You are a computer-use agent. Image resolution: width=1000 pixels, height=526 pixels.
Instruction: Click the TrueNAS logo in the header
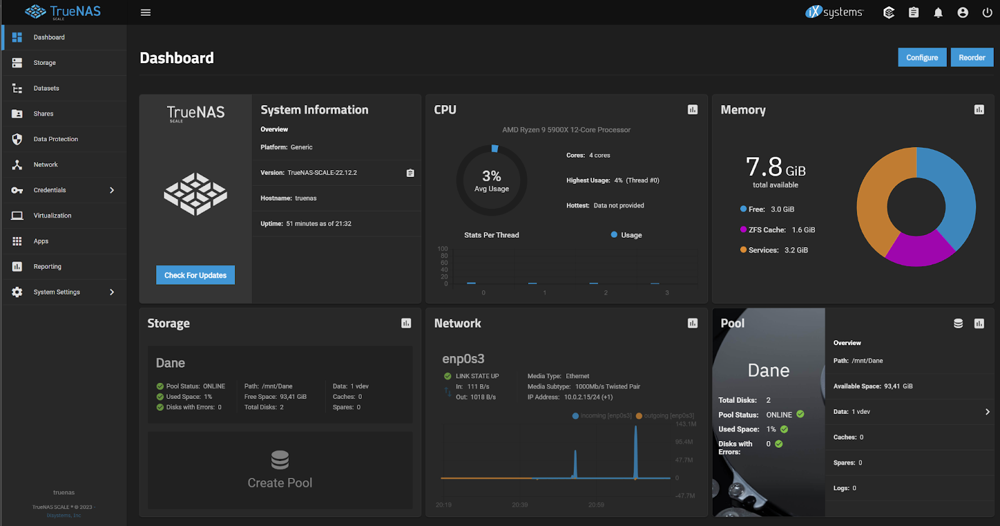[x=62, y=12]
